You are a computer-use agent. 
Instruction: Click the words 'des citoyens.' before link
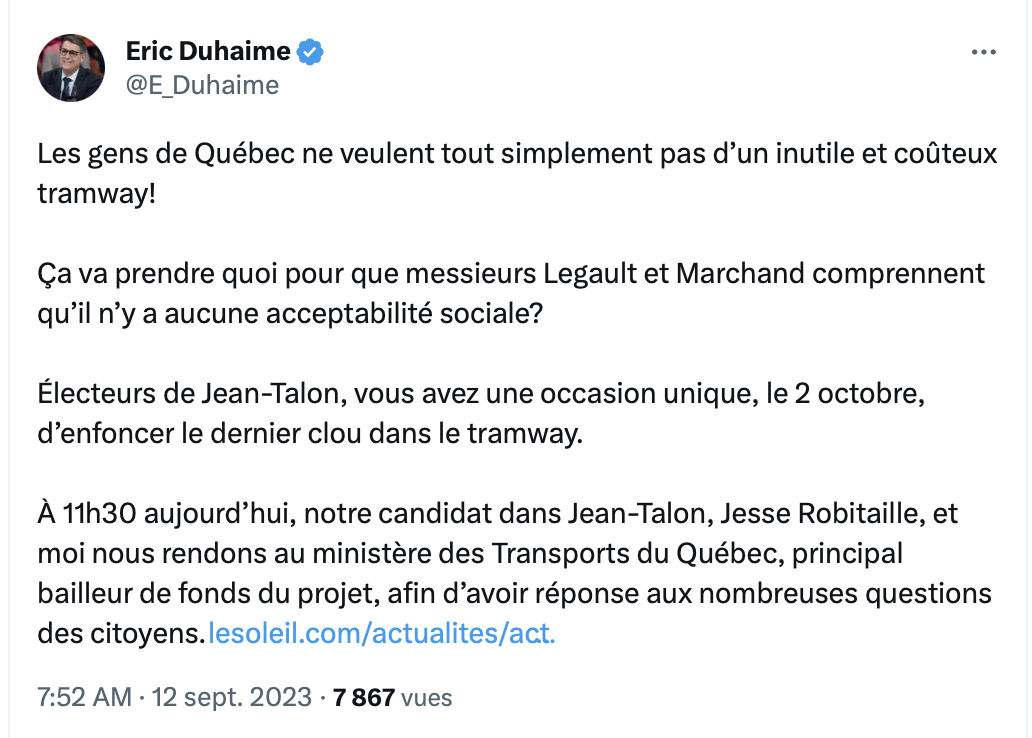point(121,633)
